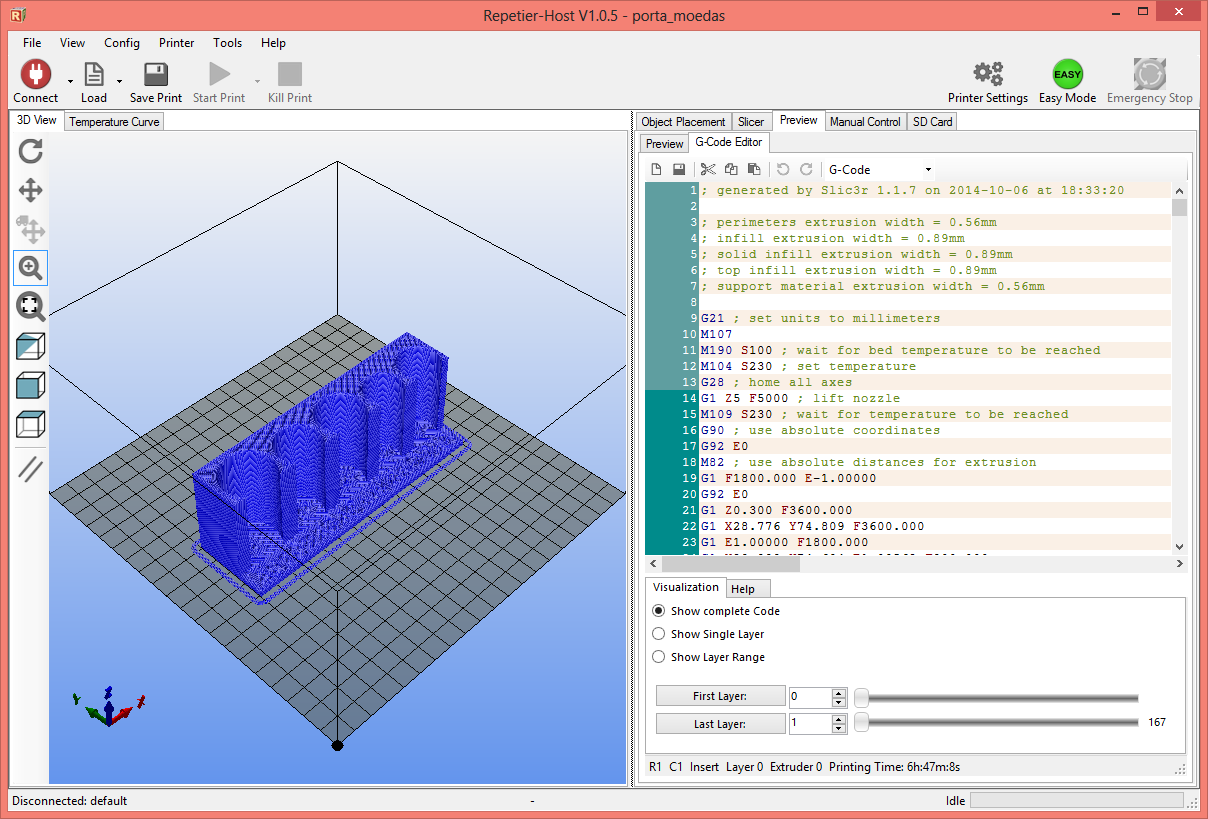Toggle the Easy Mode button
This screenshot has height=819, width=1208.
click(x=1067, y=74)
